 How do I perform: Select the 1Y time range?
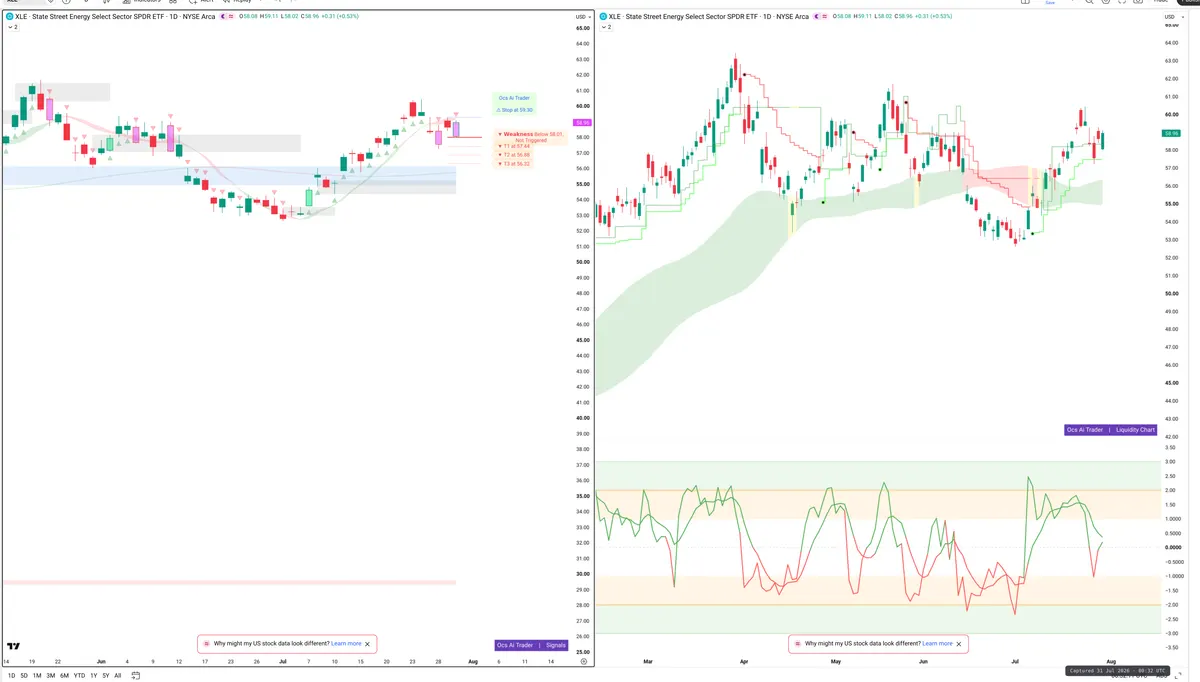93,676
